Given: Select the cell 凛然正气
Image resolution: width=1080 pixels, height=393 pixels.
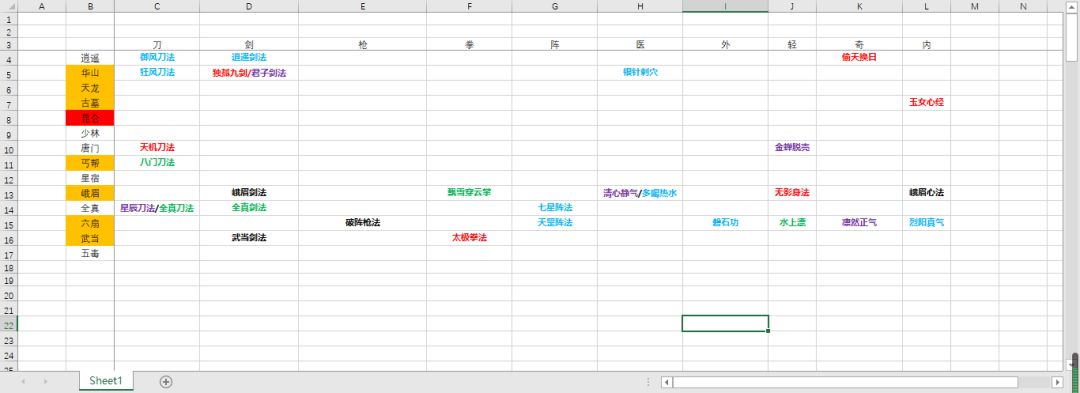Looking at the screenshot, I should pyautogui.click(x=860, y=223).
